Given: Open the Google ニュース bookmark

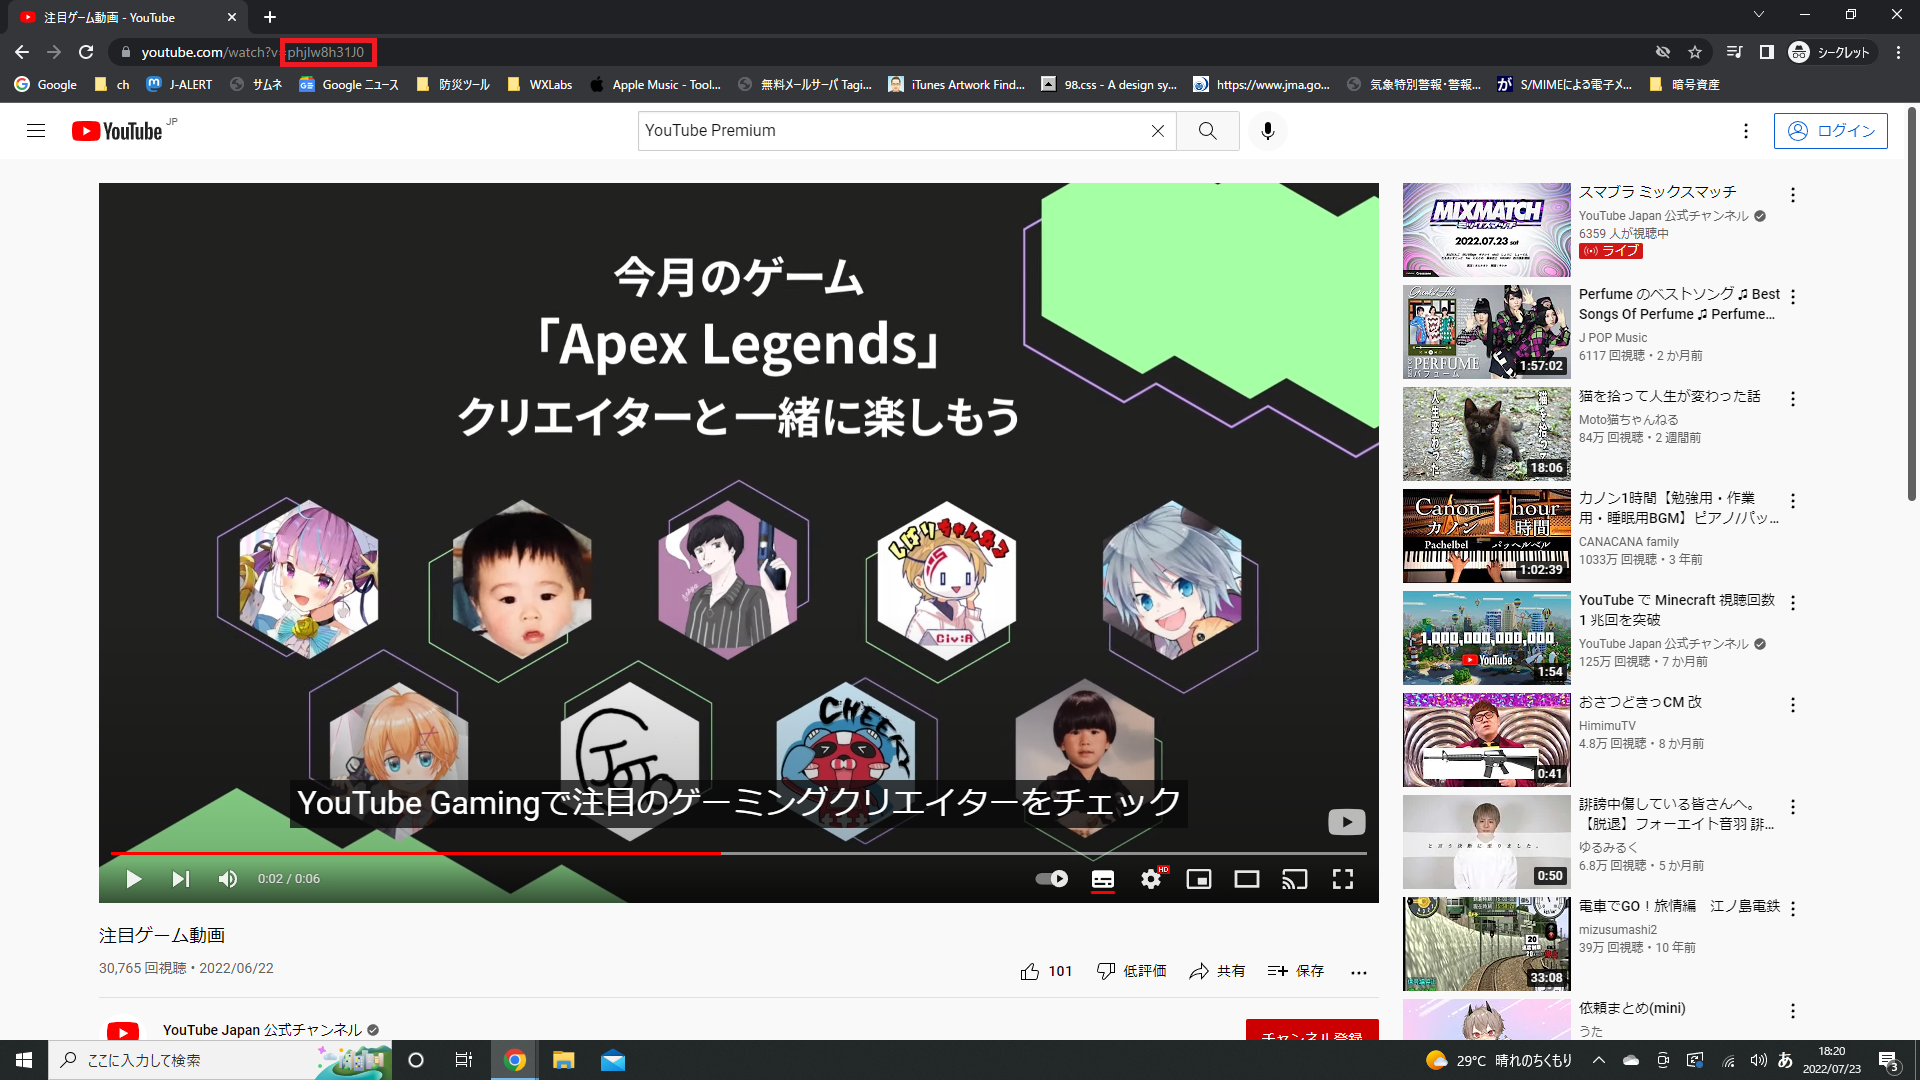Looking at the screenshot, I should (x=349, y=85).
